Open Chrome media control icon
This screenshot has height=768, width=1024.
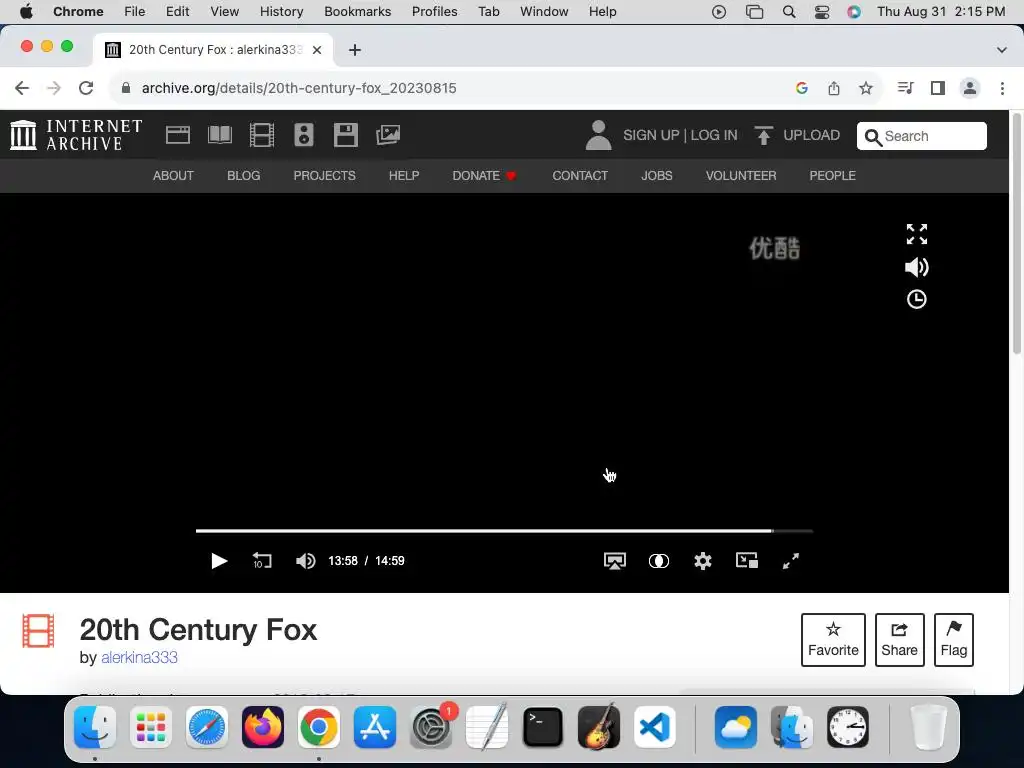[905, 88]
